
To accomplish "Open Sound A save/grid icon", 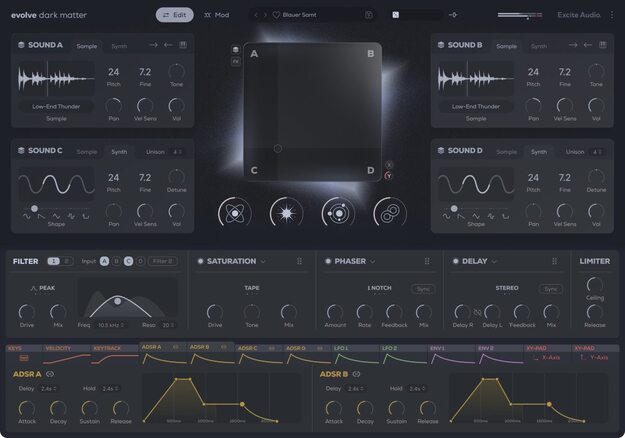I will (183, 45).
